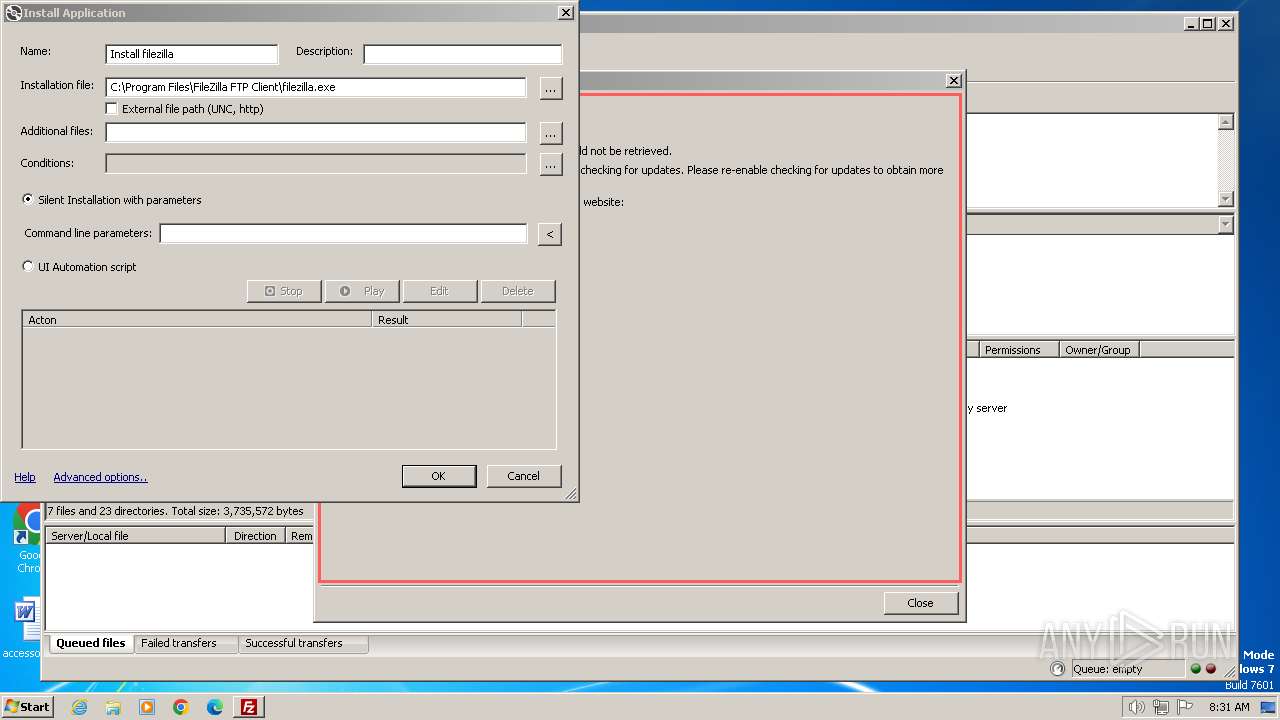Open Internet Explorer from the taskbar
This screenshot has height=720, width=1280.
[x=79, y=707]
